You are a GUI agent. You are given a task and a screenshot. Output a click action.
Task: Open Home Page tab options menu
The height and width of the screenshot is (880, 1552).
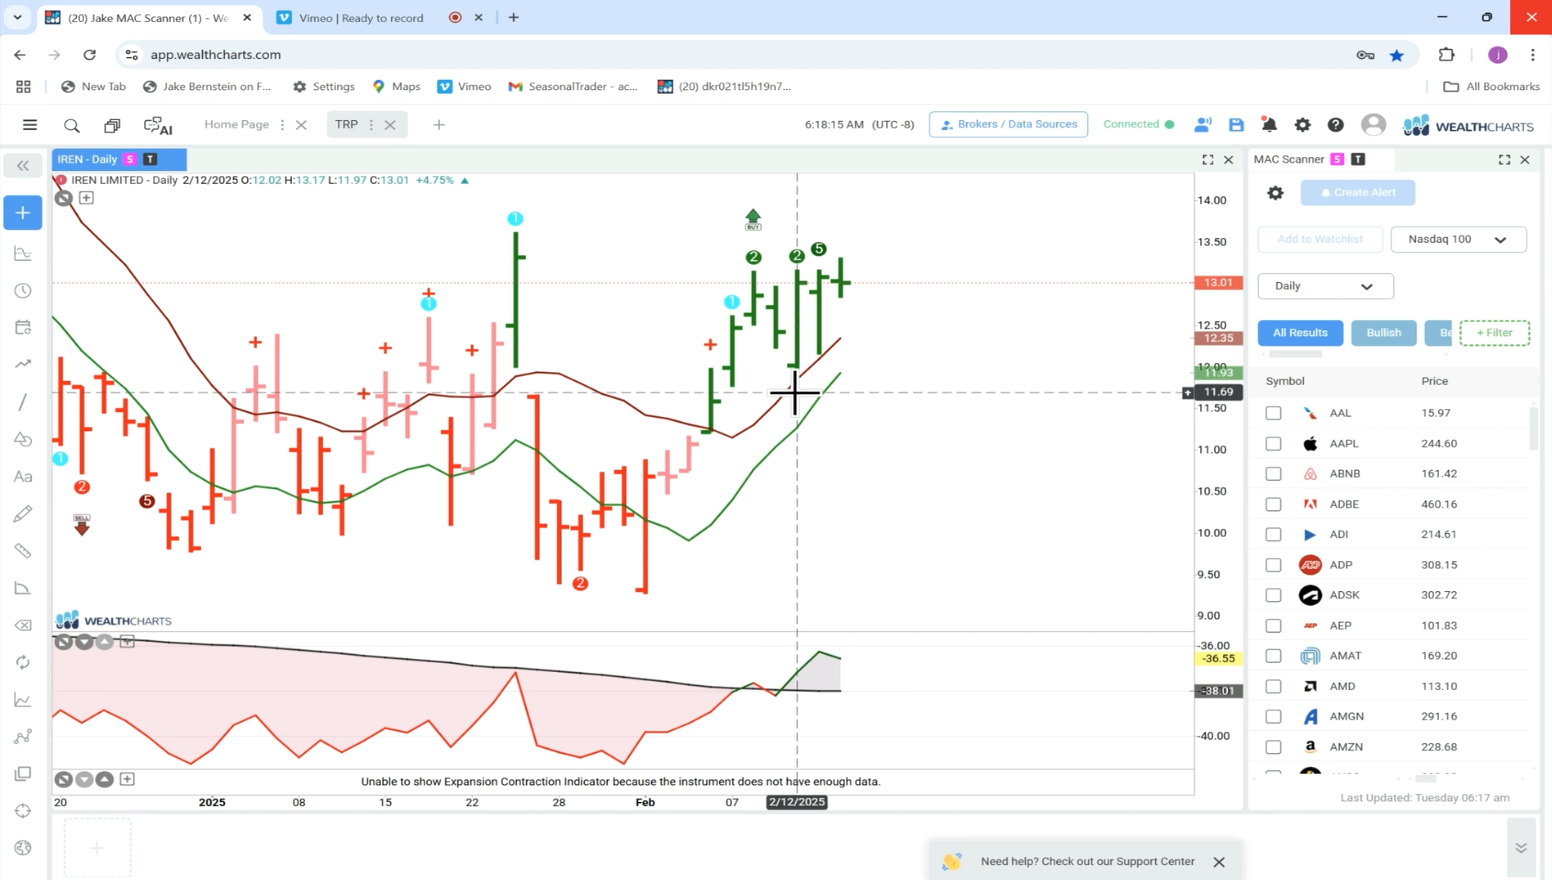[282, 125]
